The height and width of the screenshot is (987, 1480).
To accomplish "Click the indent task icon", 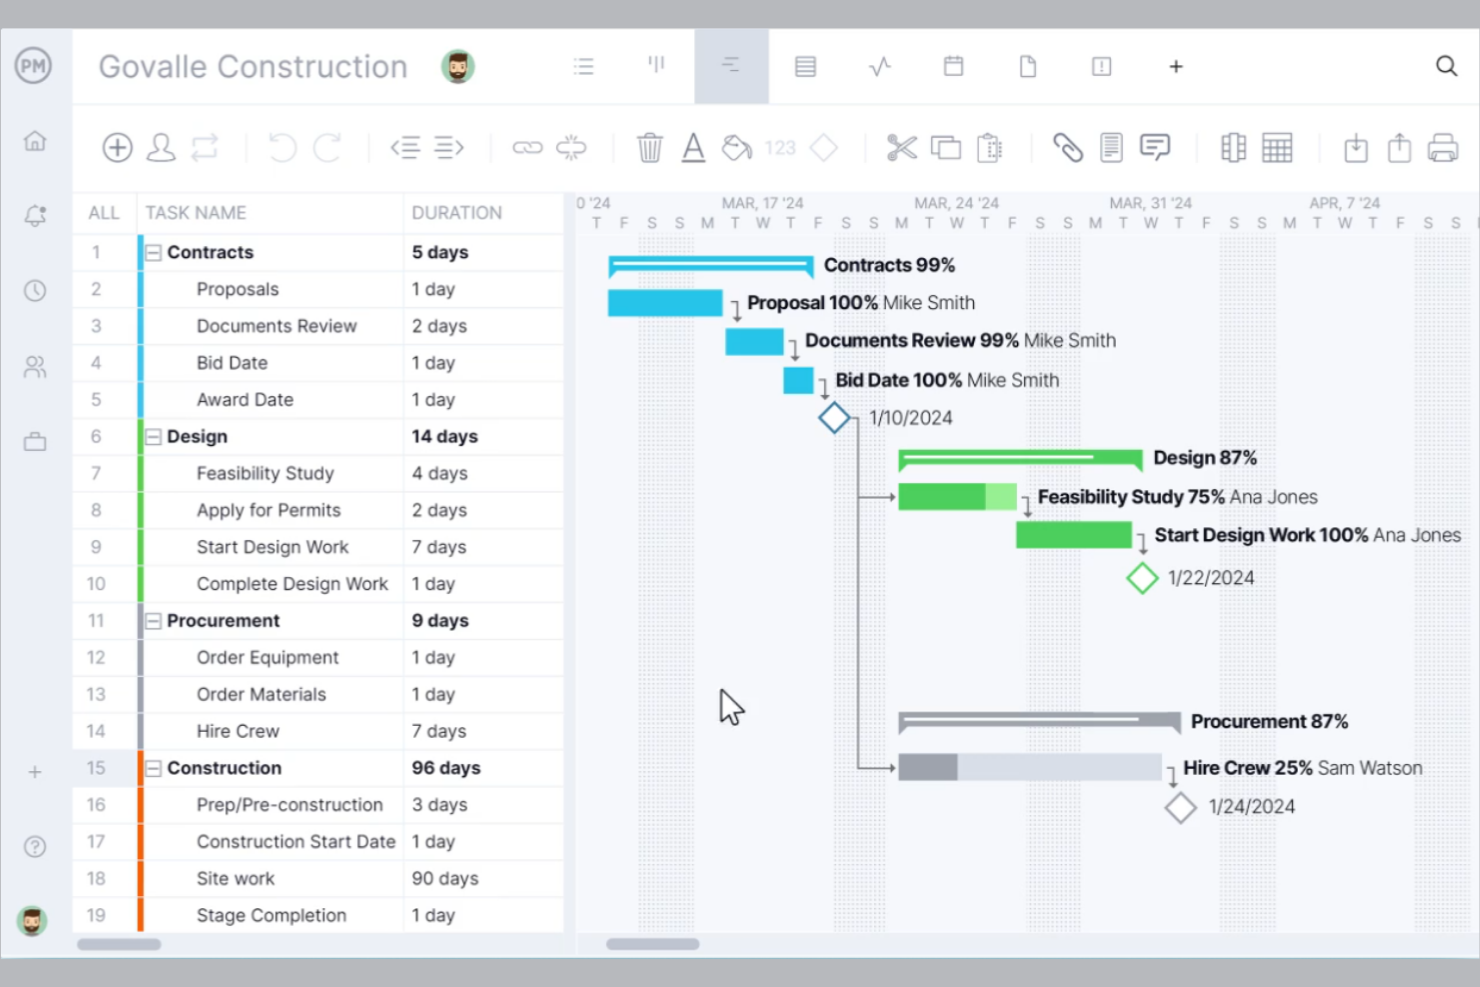I will click(449, 148).
